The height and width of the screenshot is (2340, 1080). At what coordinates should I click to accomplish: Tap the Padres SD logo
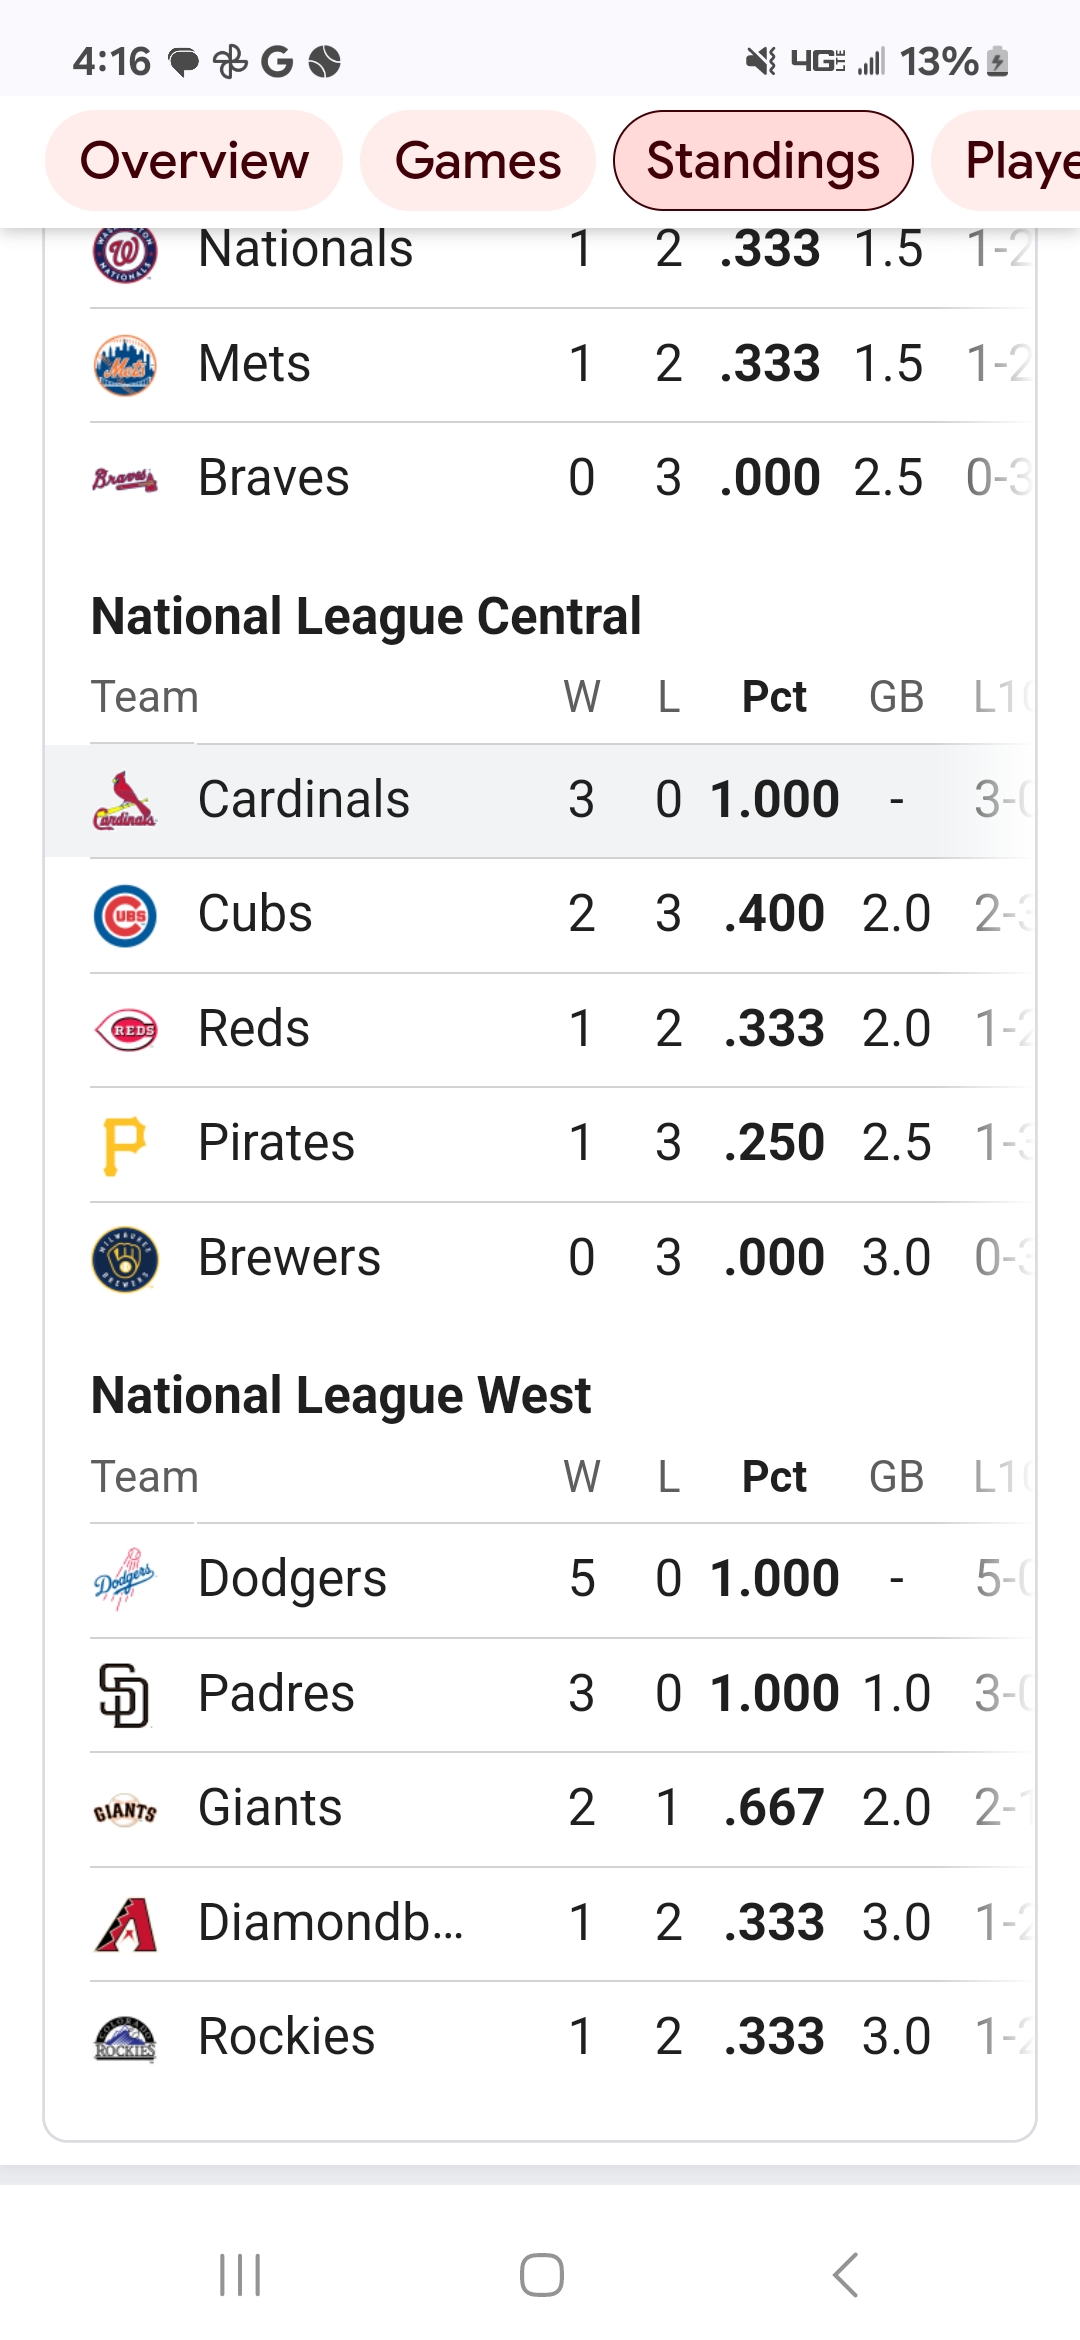click(x=125, y=1695)
